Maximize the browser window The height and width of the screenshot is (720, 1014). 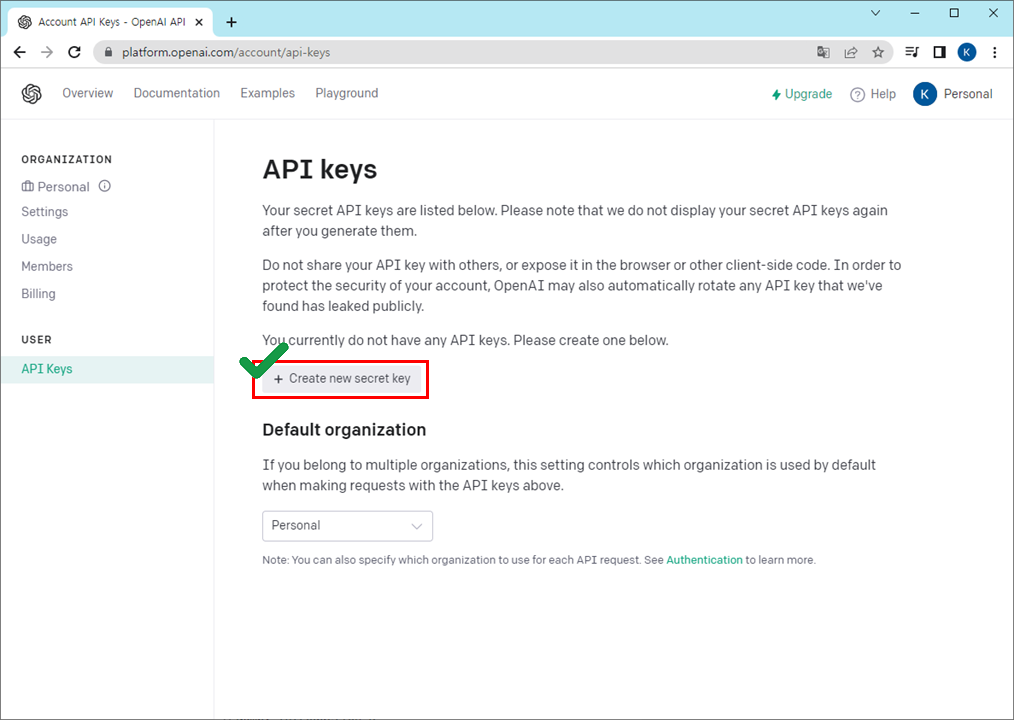(x=954, y=13)
